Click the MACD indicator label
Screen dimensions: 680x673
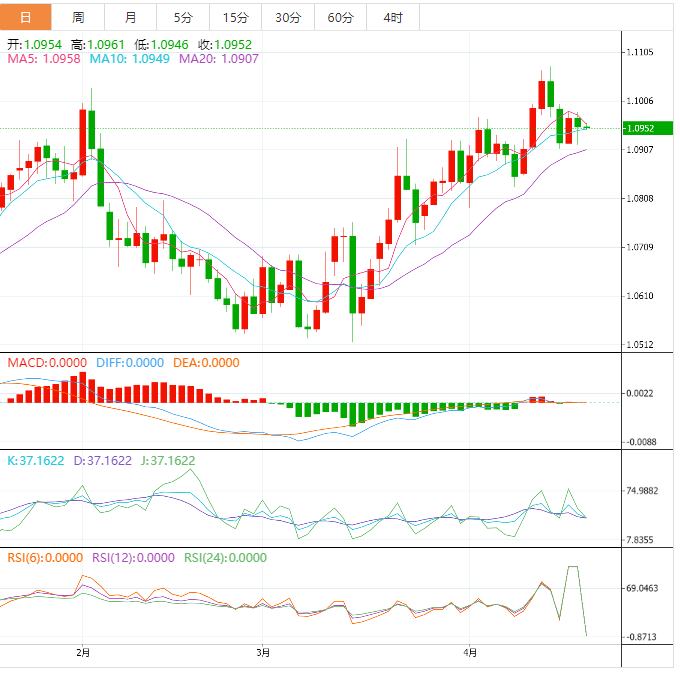point(49,363)
